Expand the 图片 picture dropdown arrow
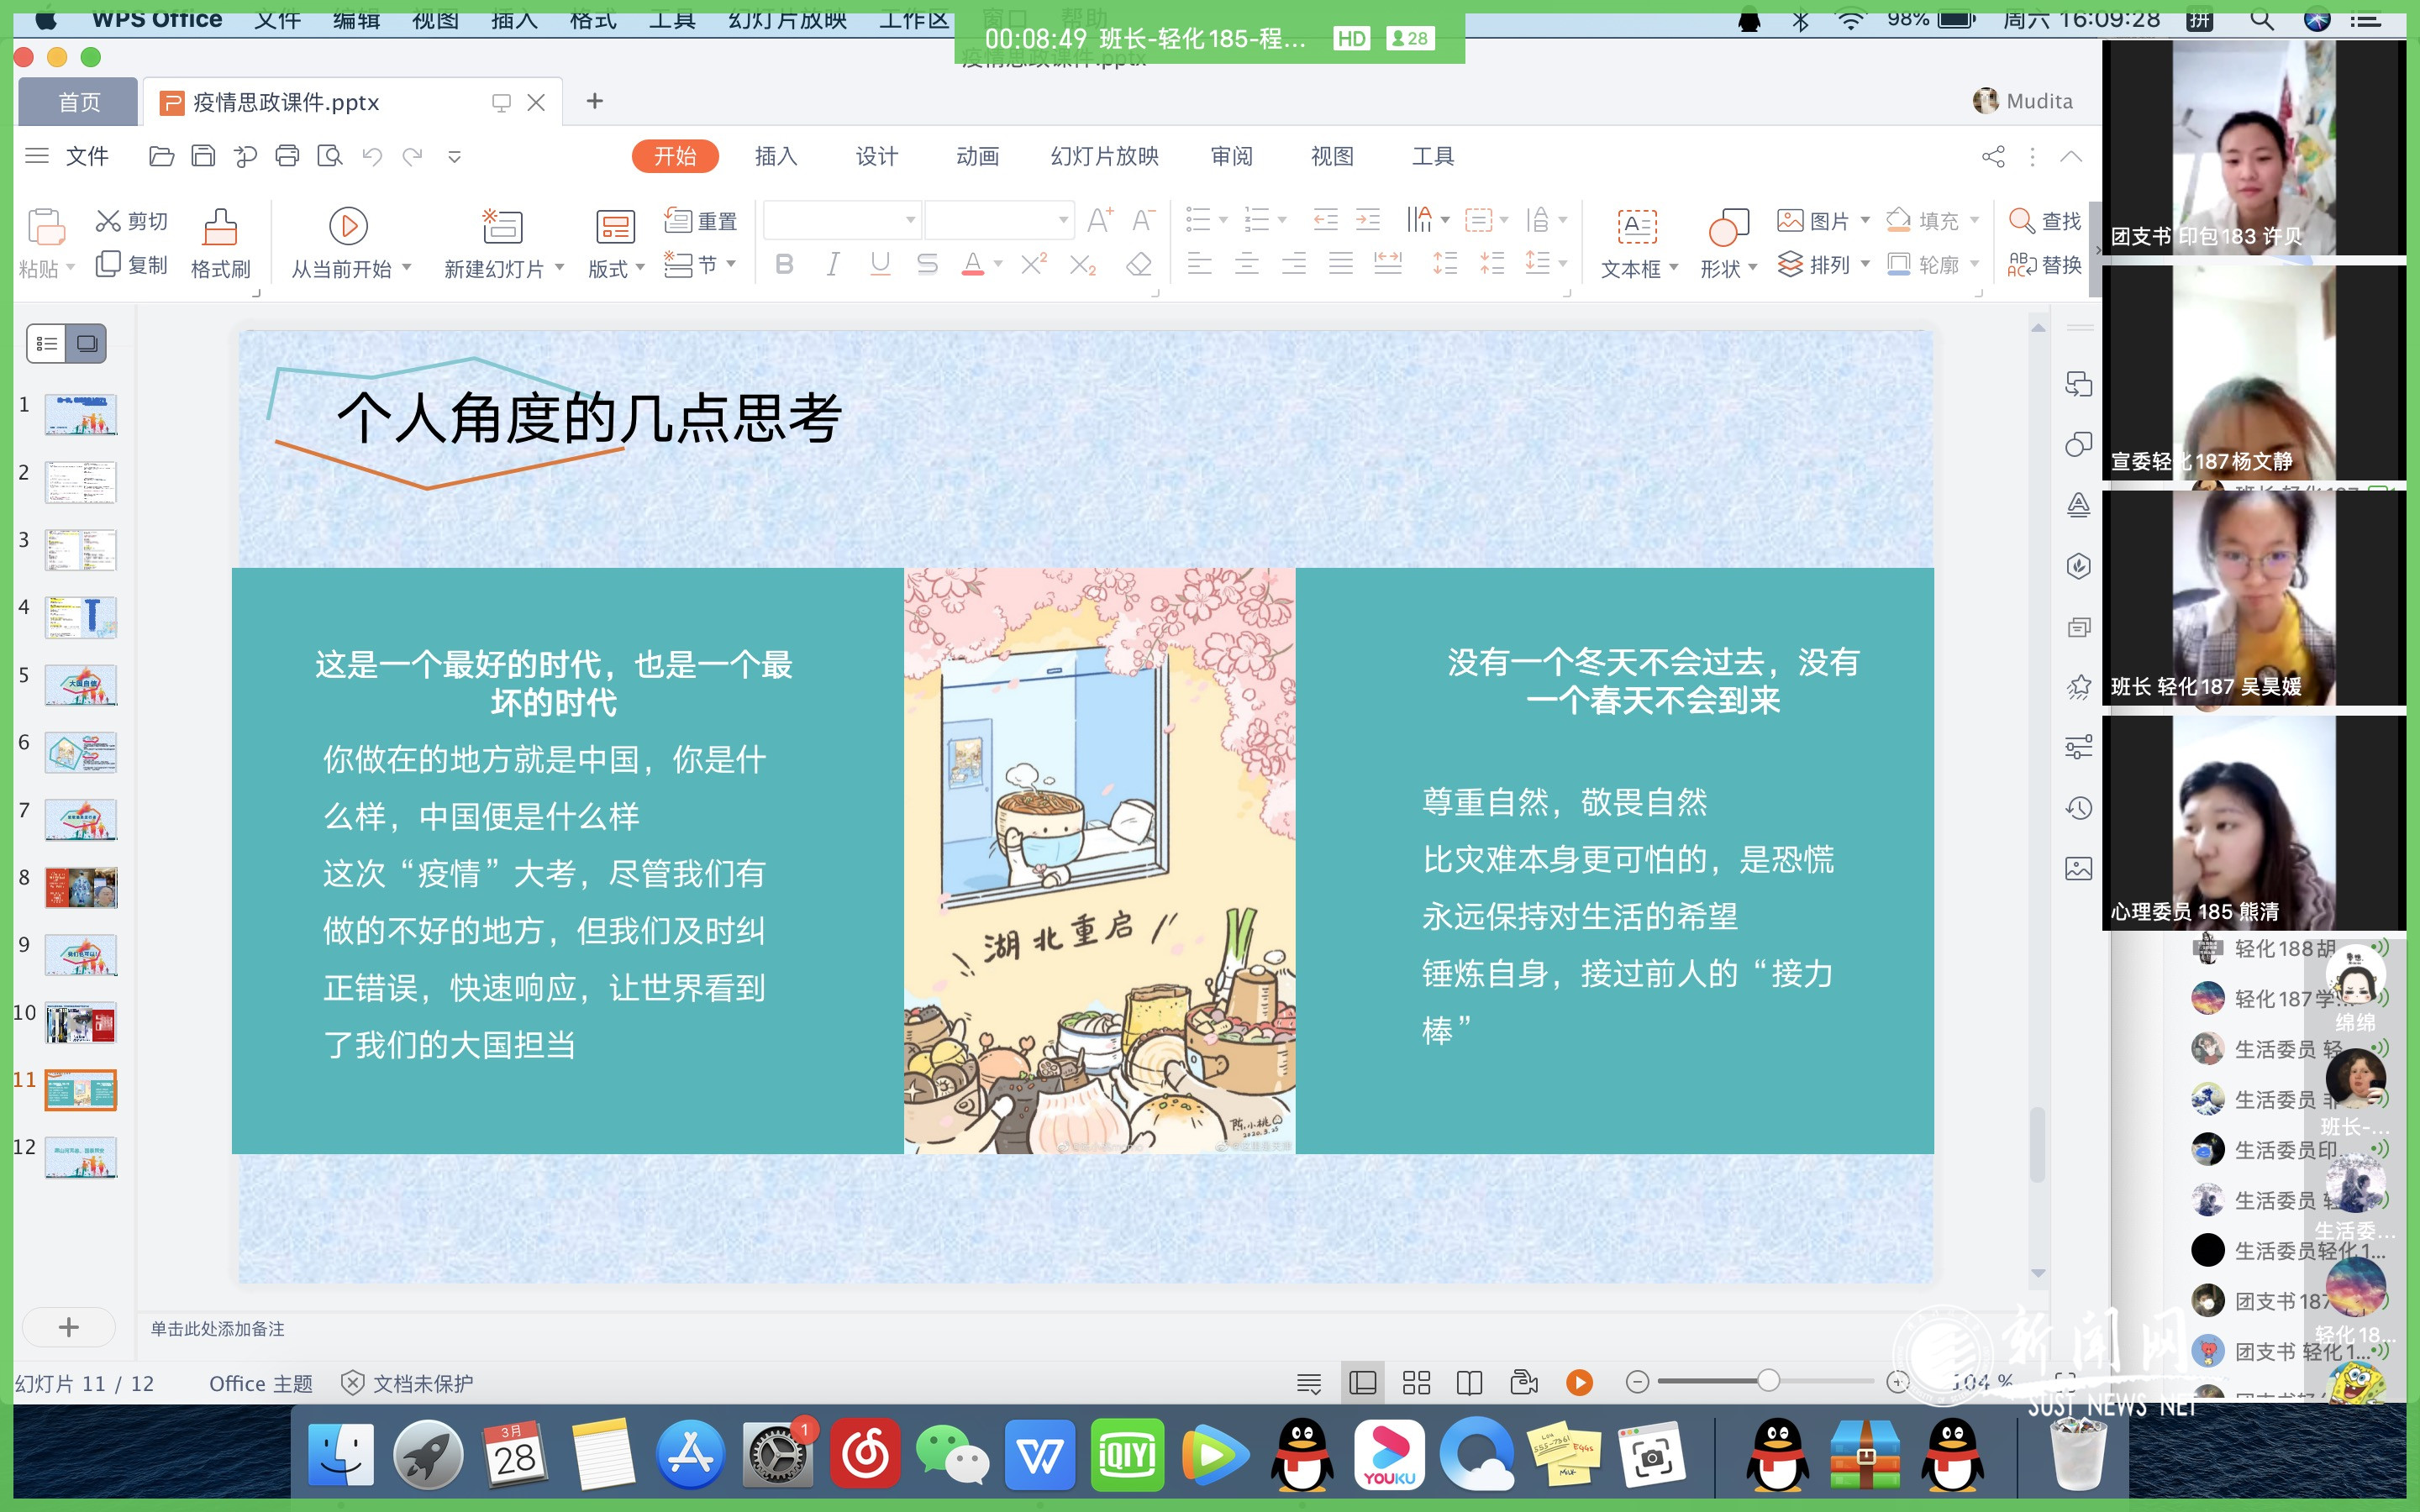The image size is (2420, 1512). pos(1864,220)
